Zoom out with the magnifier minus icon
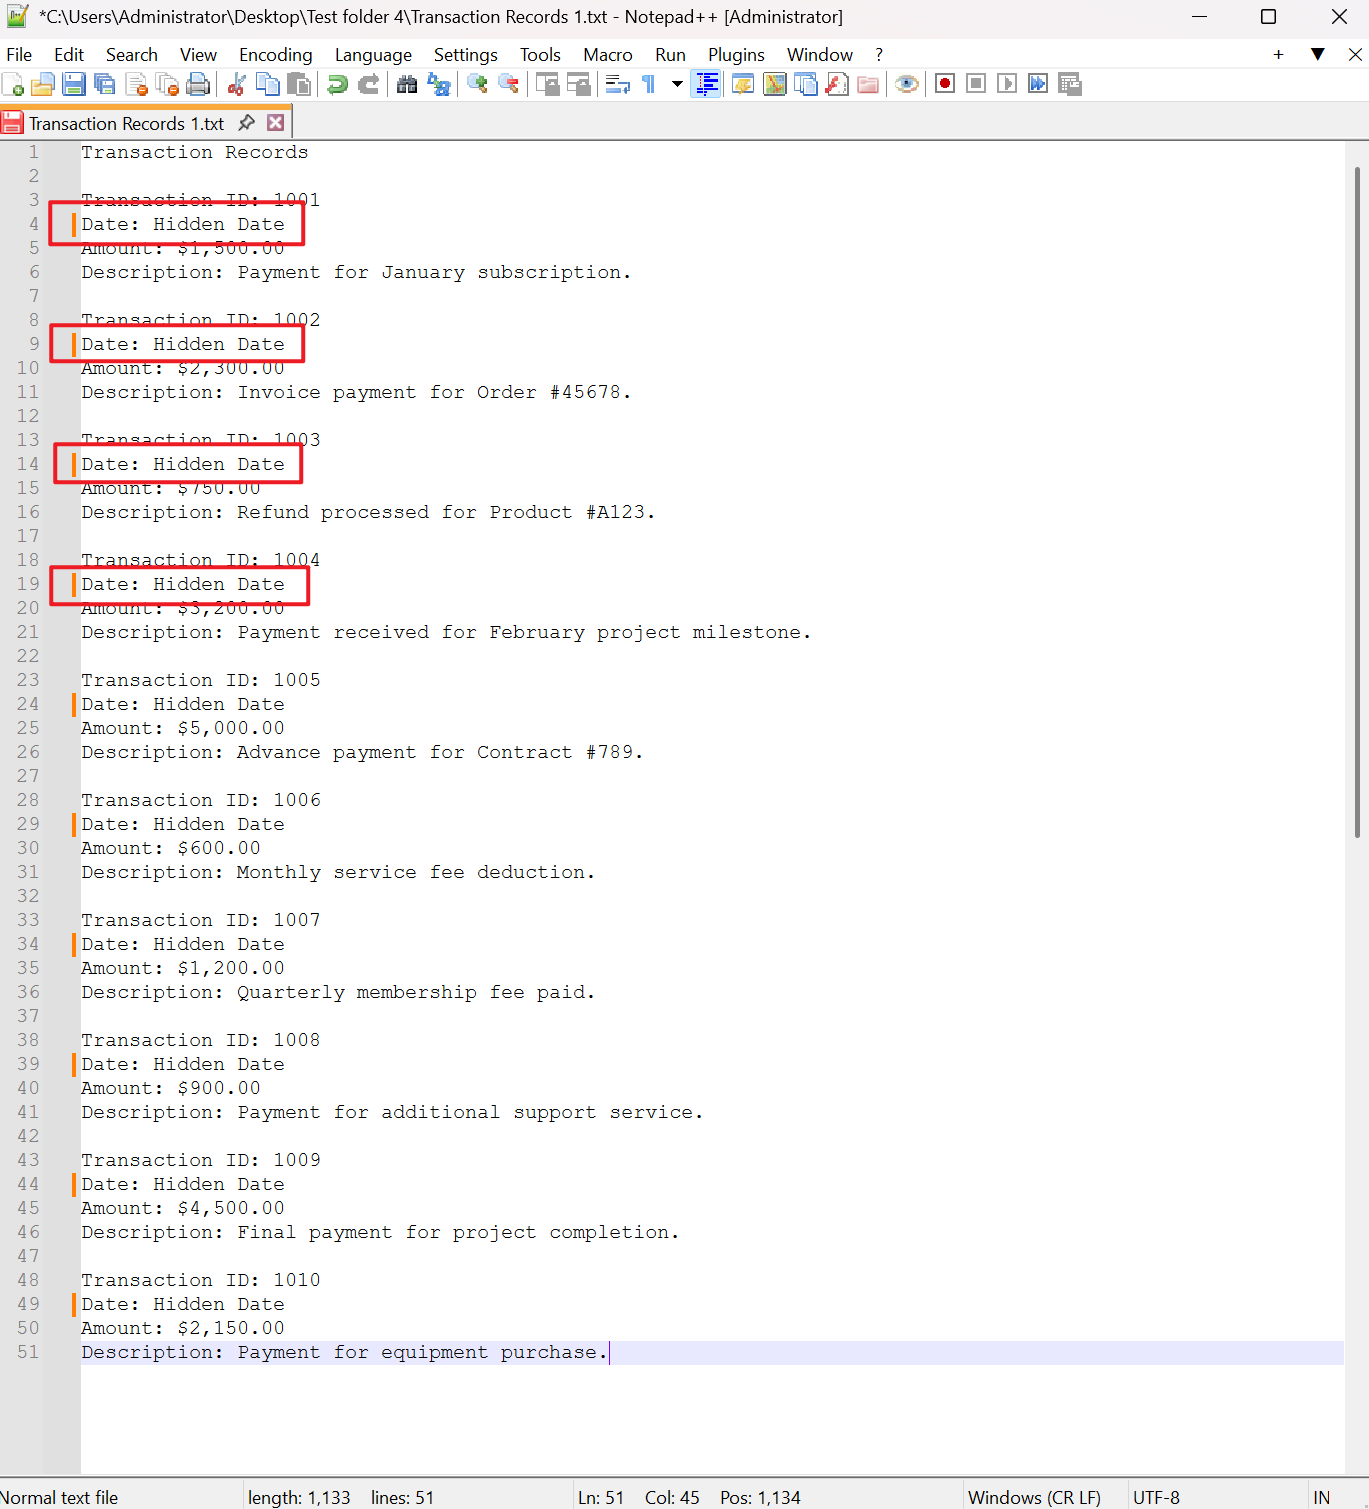Screen dimensions: 1369x1509 [x=508, y=85]
